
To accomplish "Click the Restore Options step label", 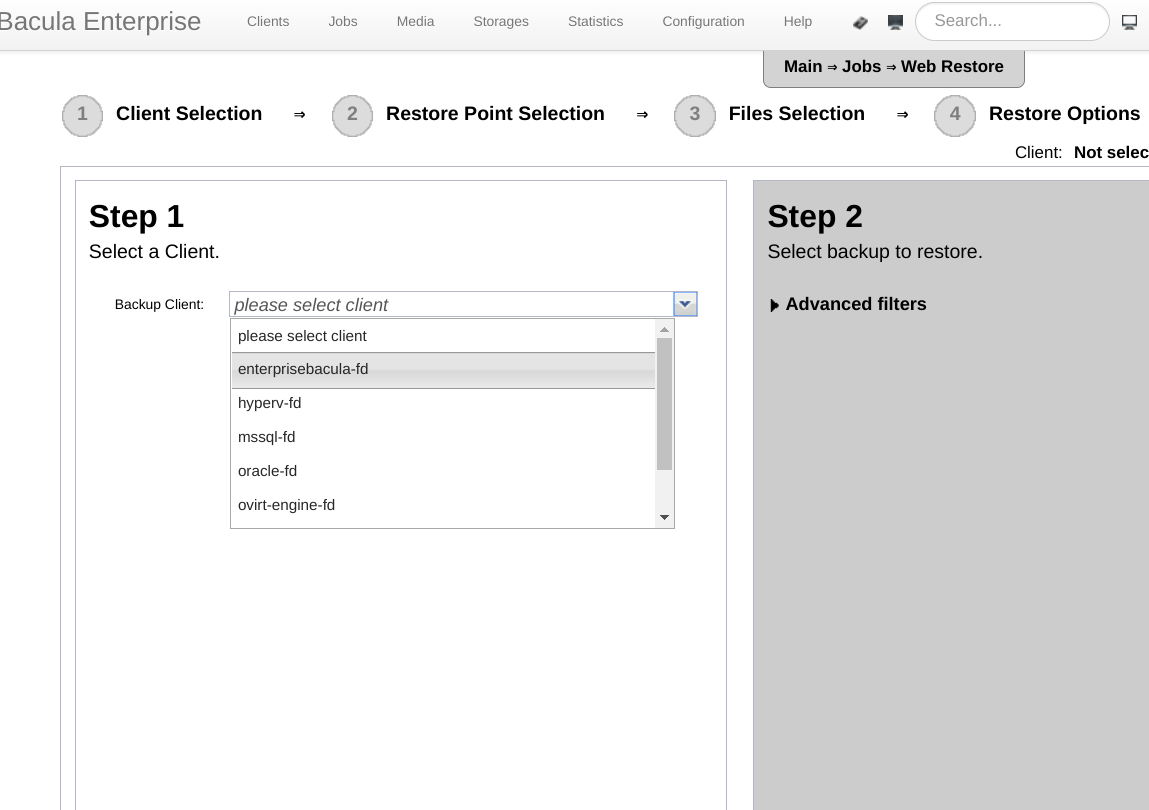I will click(1065, 114).
